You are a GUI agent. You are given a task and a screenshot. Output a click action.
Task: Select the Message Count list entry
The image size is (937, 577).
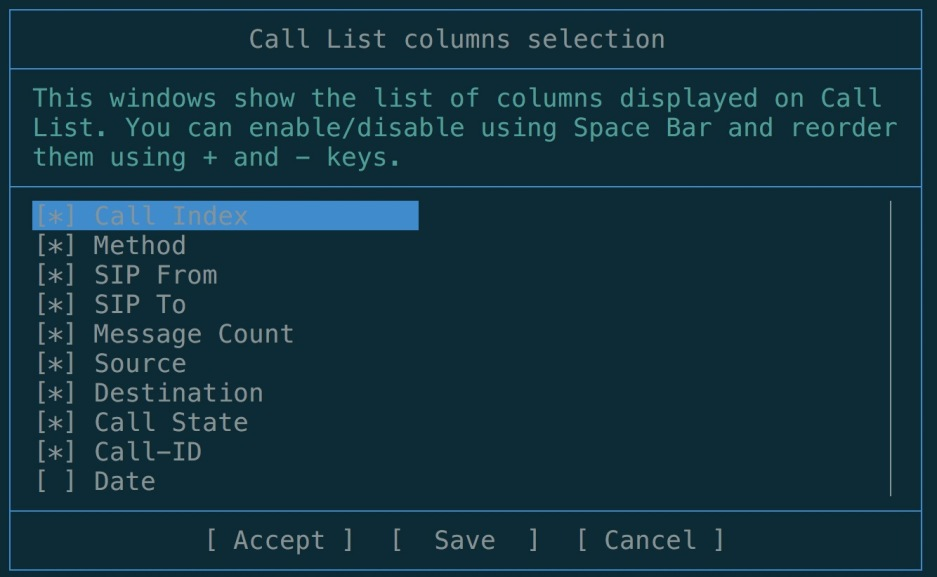click(193, 334)
